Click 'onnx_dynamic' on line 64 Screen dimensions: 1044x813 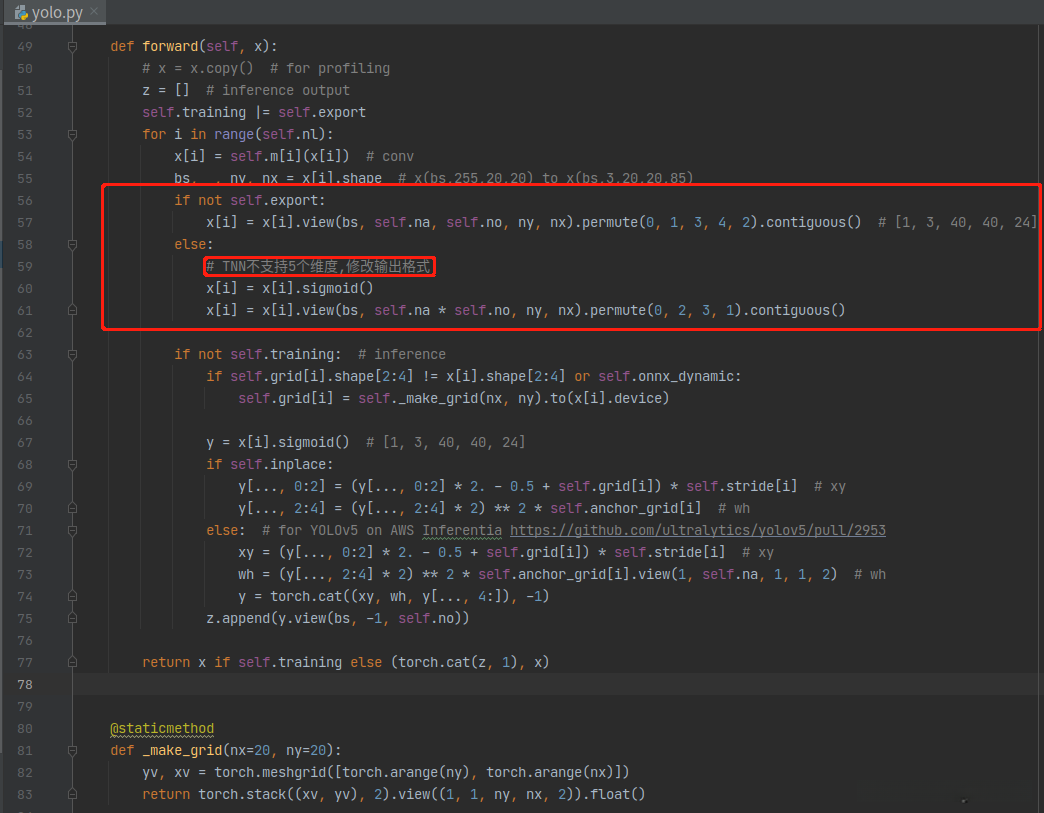(685, 376)
